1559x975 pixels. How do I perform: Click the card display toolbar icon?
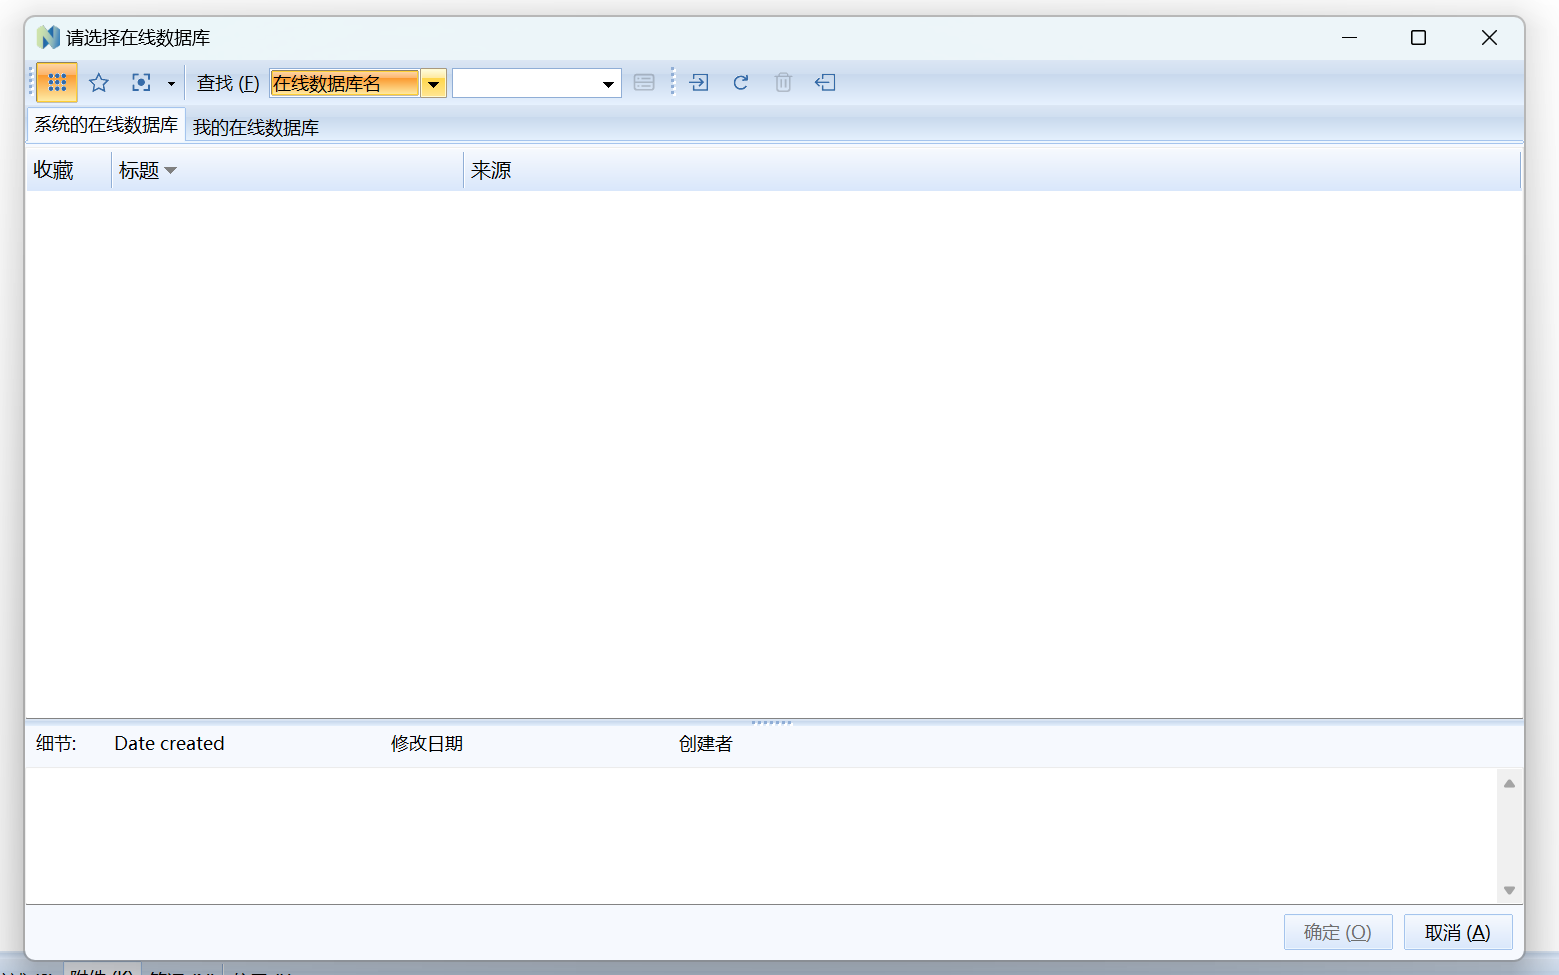click(644, 82)
